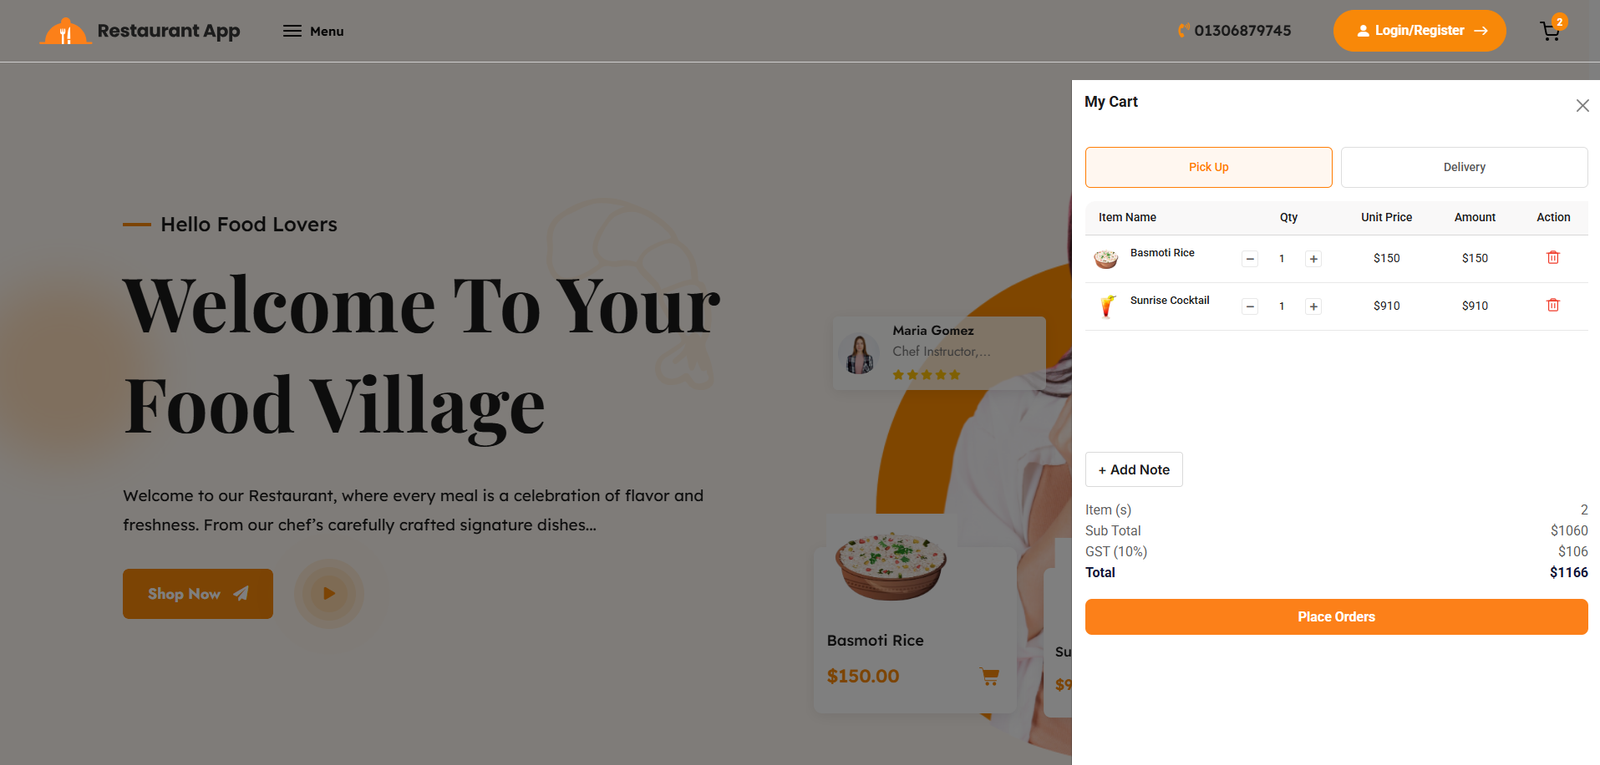Viewport: 1600px width, 765px height.
Task: Decrease Sunrise Cocktail quantity with minus
Action: click(x=1250, y=307)
